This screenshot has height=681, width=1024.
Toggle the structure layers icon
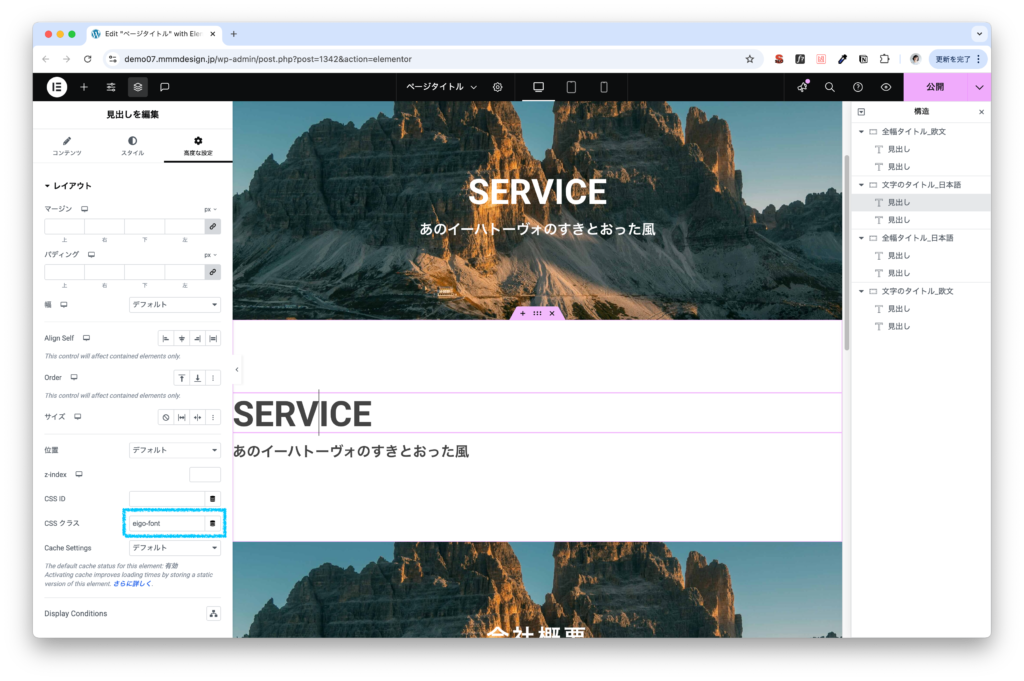(138, 87)
